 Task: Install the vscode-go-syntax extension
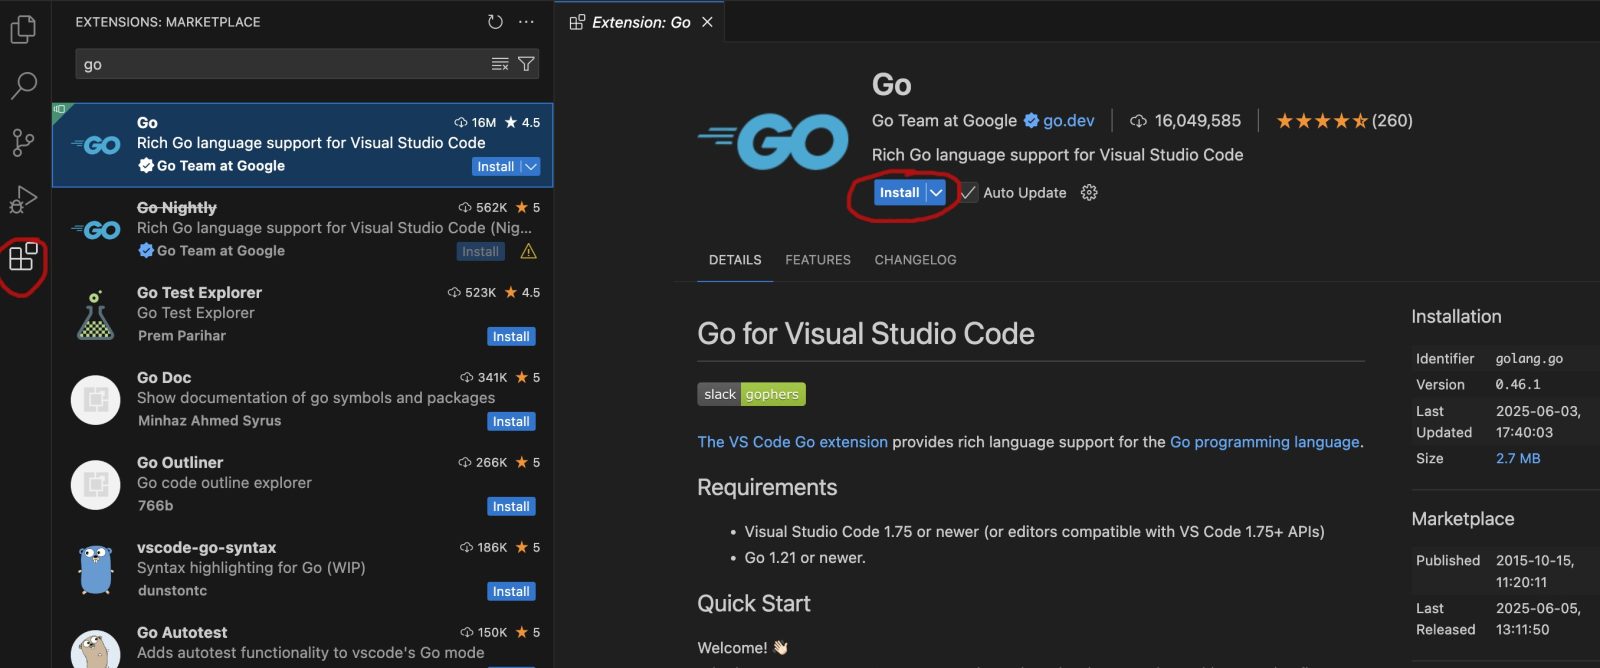[511, 592]
